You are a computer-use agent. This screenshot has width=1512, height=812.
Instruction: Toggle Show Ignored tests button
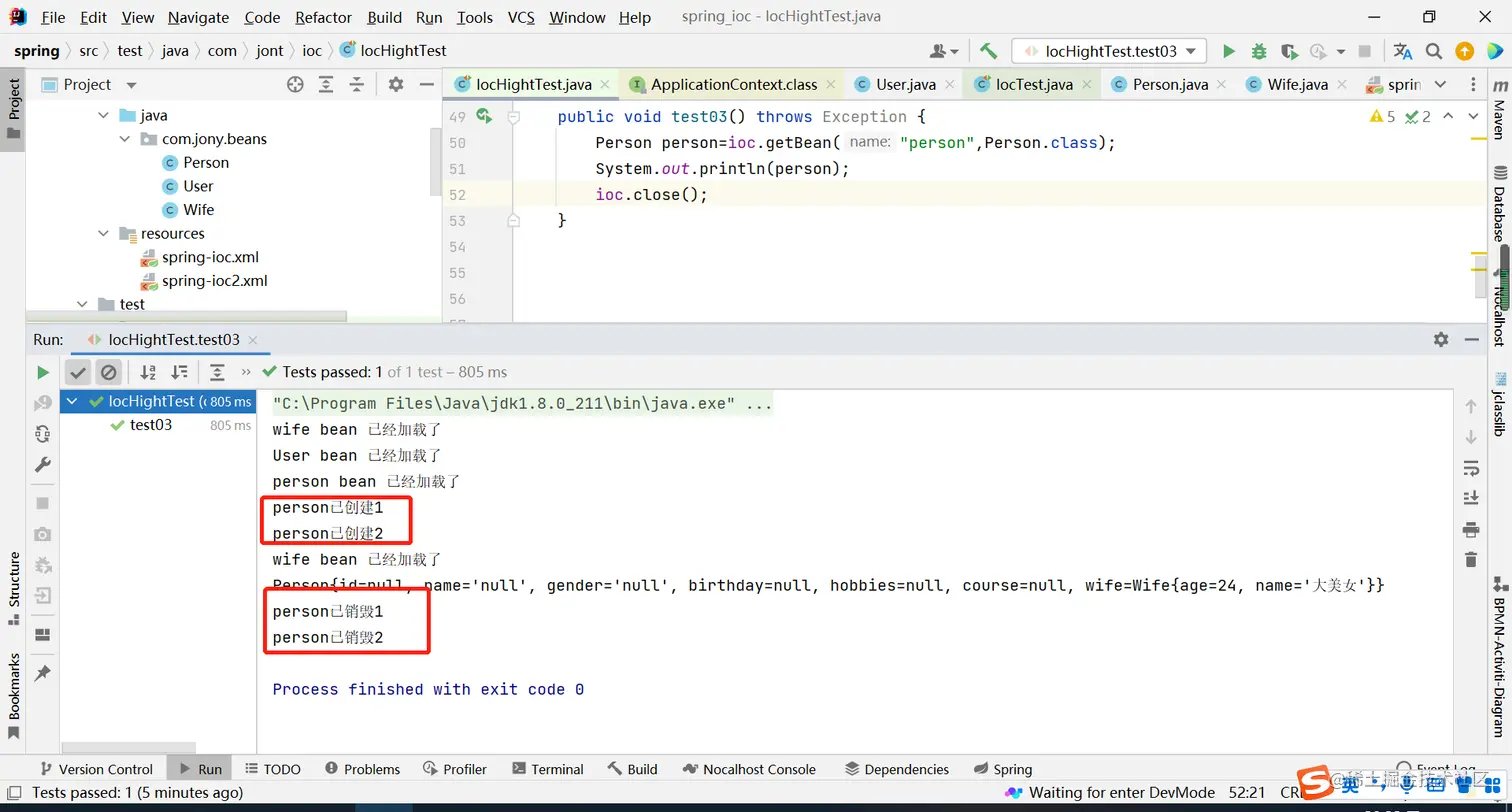pyautogui.click(x=108, y=372)
